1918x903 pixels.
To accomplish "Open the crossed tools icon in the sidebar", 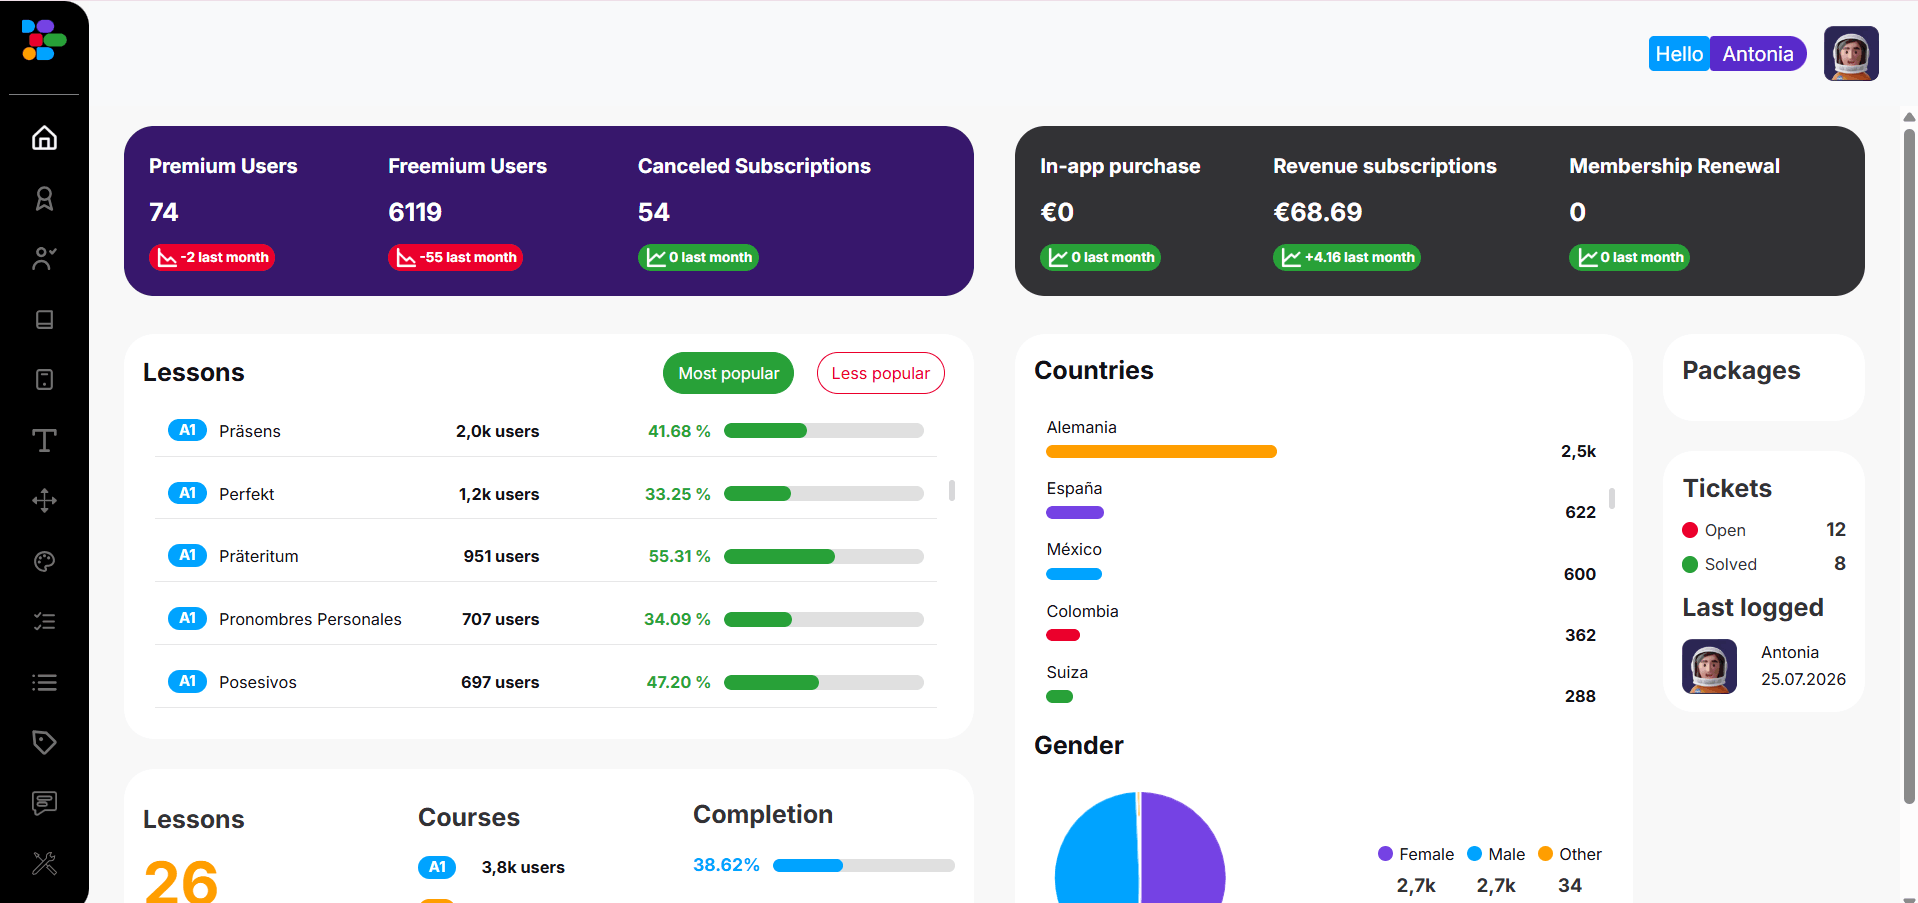I will (x=44, y=863).
